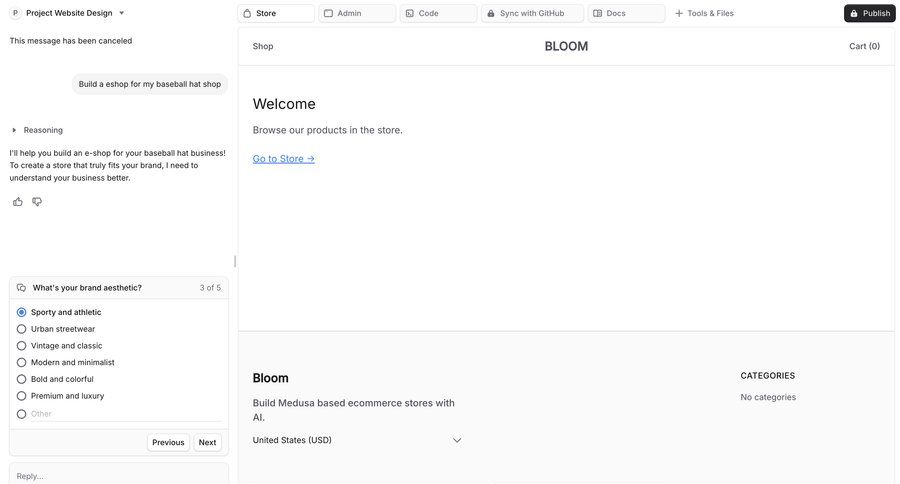Click the BLOOM store logo title

tap(566, 46)
